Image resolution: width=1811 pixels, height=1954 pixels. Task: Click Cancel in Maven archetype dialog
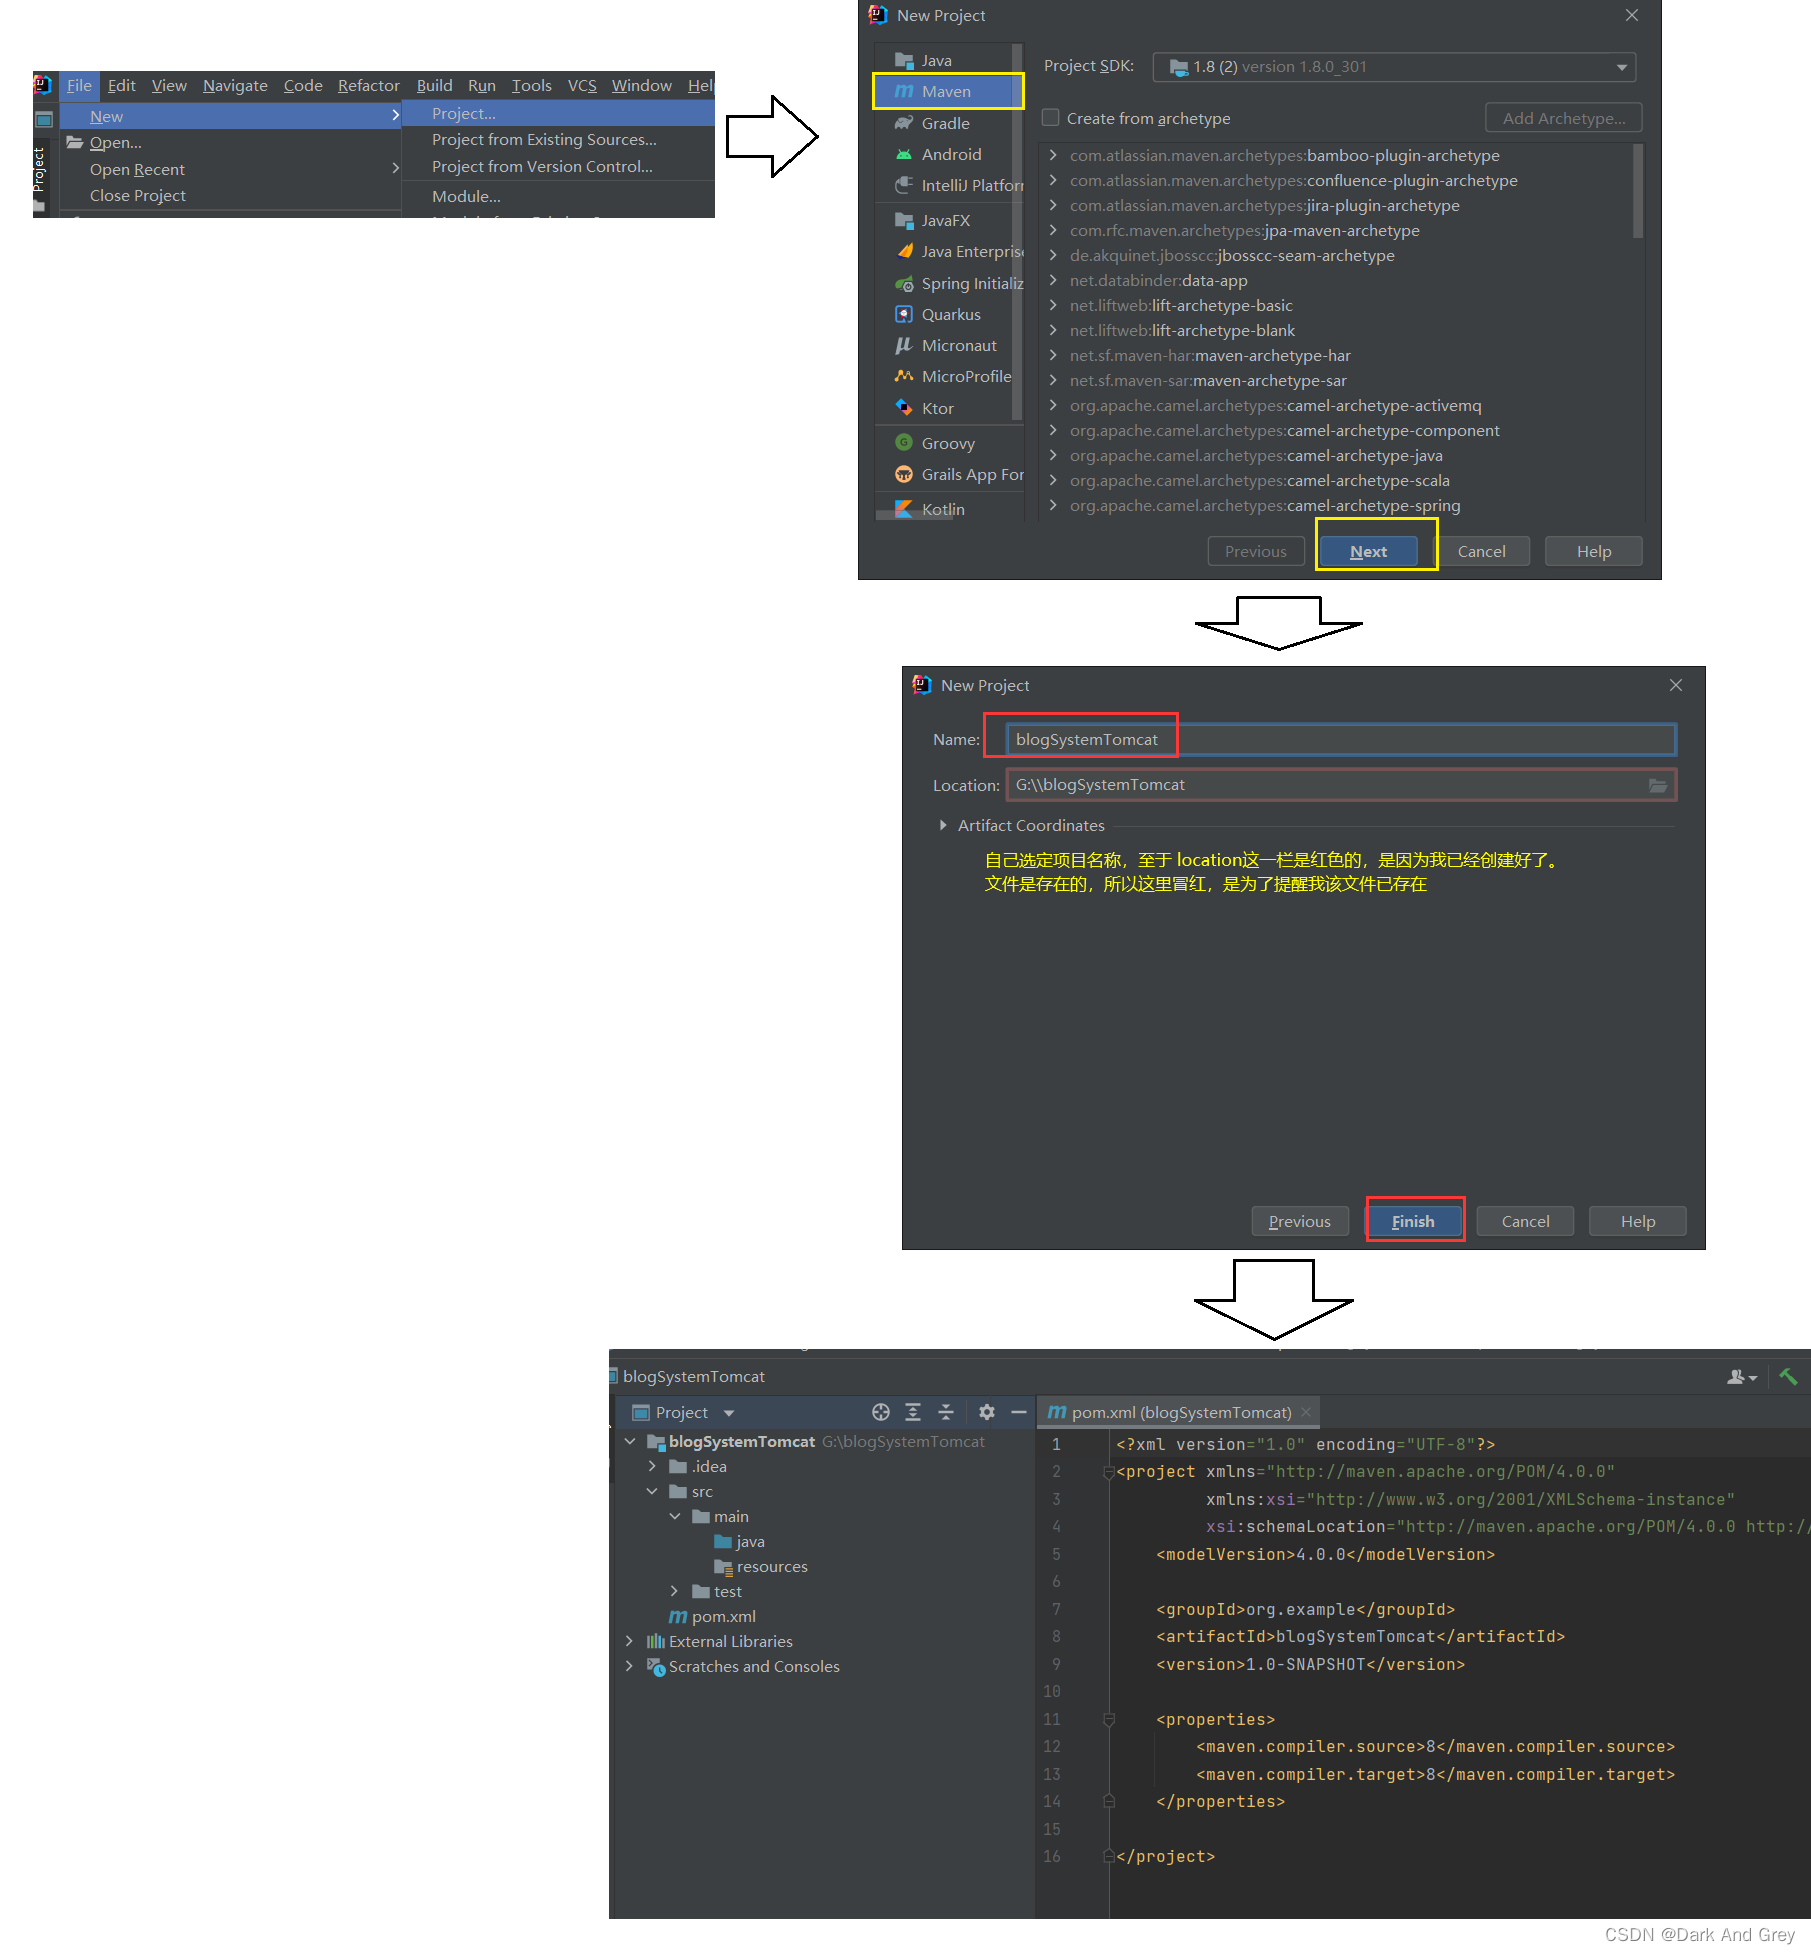click(1481, 551)
